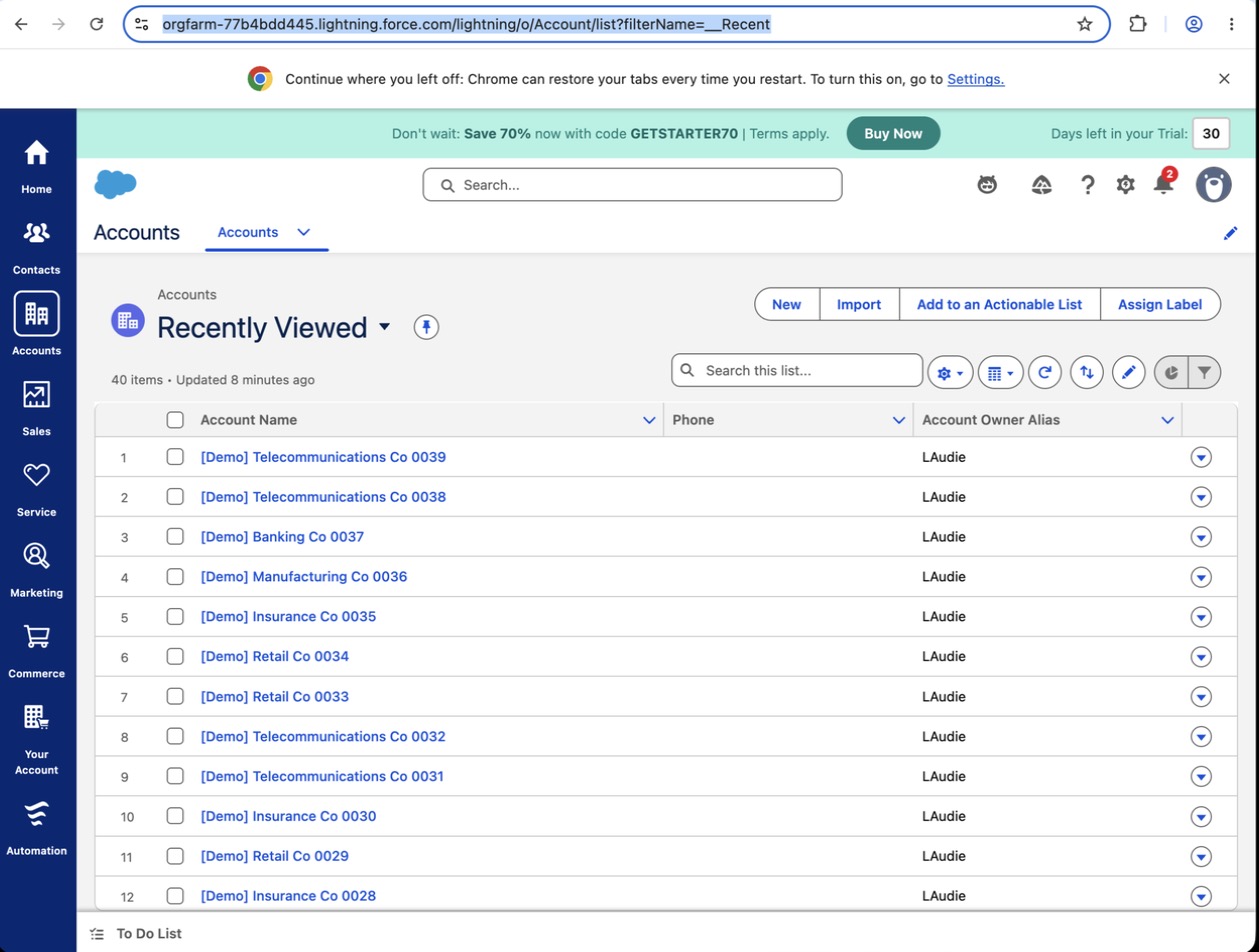Toggle the select all rows checkbox
Viewport: 1259px width, 952px height.
[175, 420]
